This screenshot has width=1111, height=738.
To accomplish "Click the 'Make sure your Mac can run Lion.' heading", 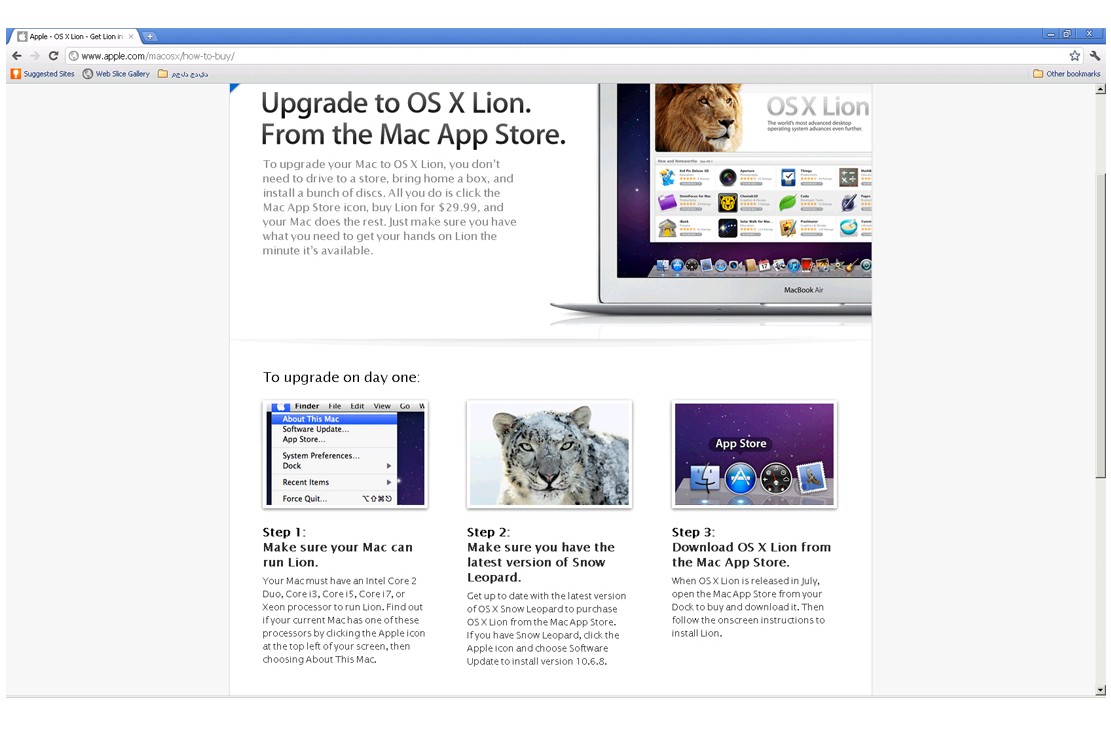I will coord(337,555).
